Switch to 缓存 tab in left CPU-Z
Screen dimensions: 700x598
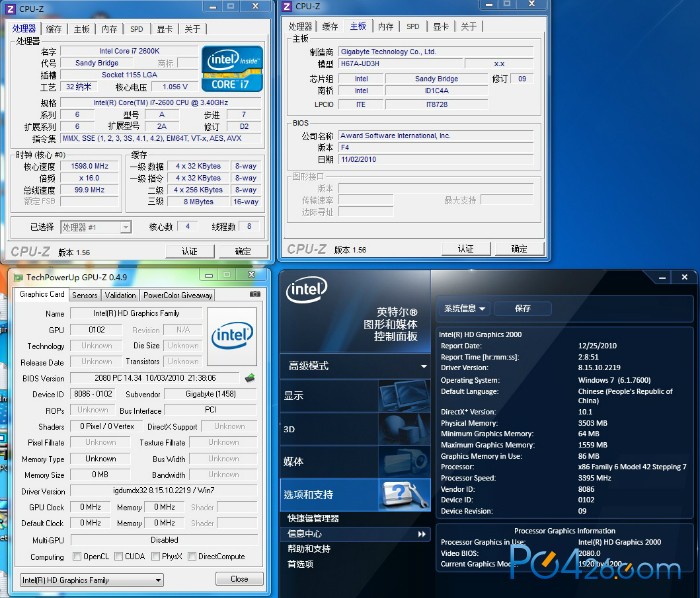point(54,29)
